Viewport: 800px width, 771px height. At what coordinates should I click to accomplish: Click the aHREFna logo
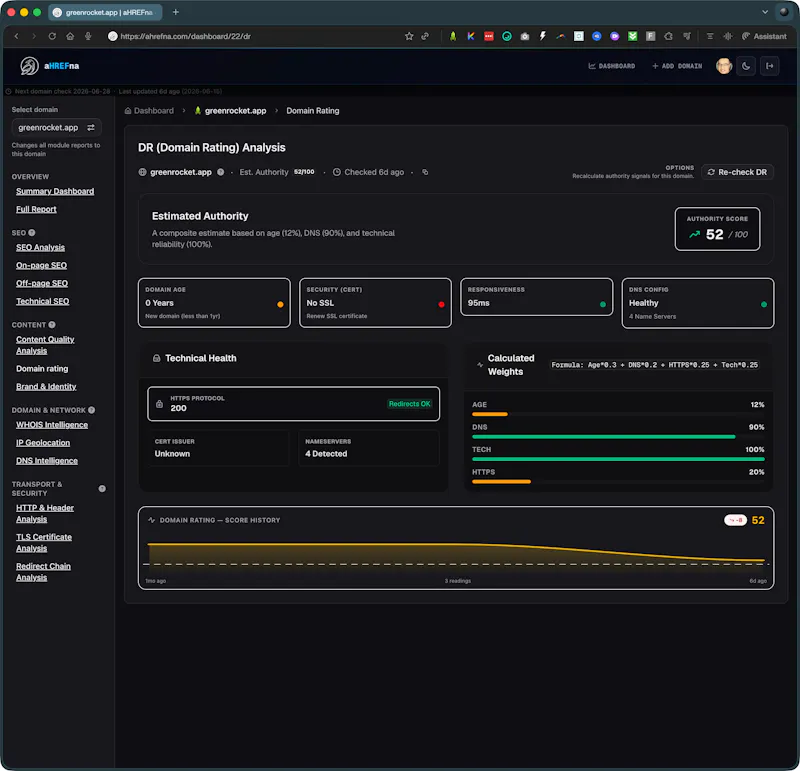[49, 66]
